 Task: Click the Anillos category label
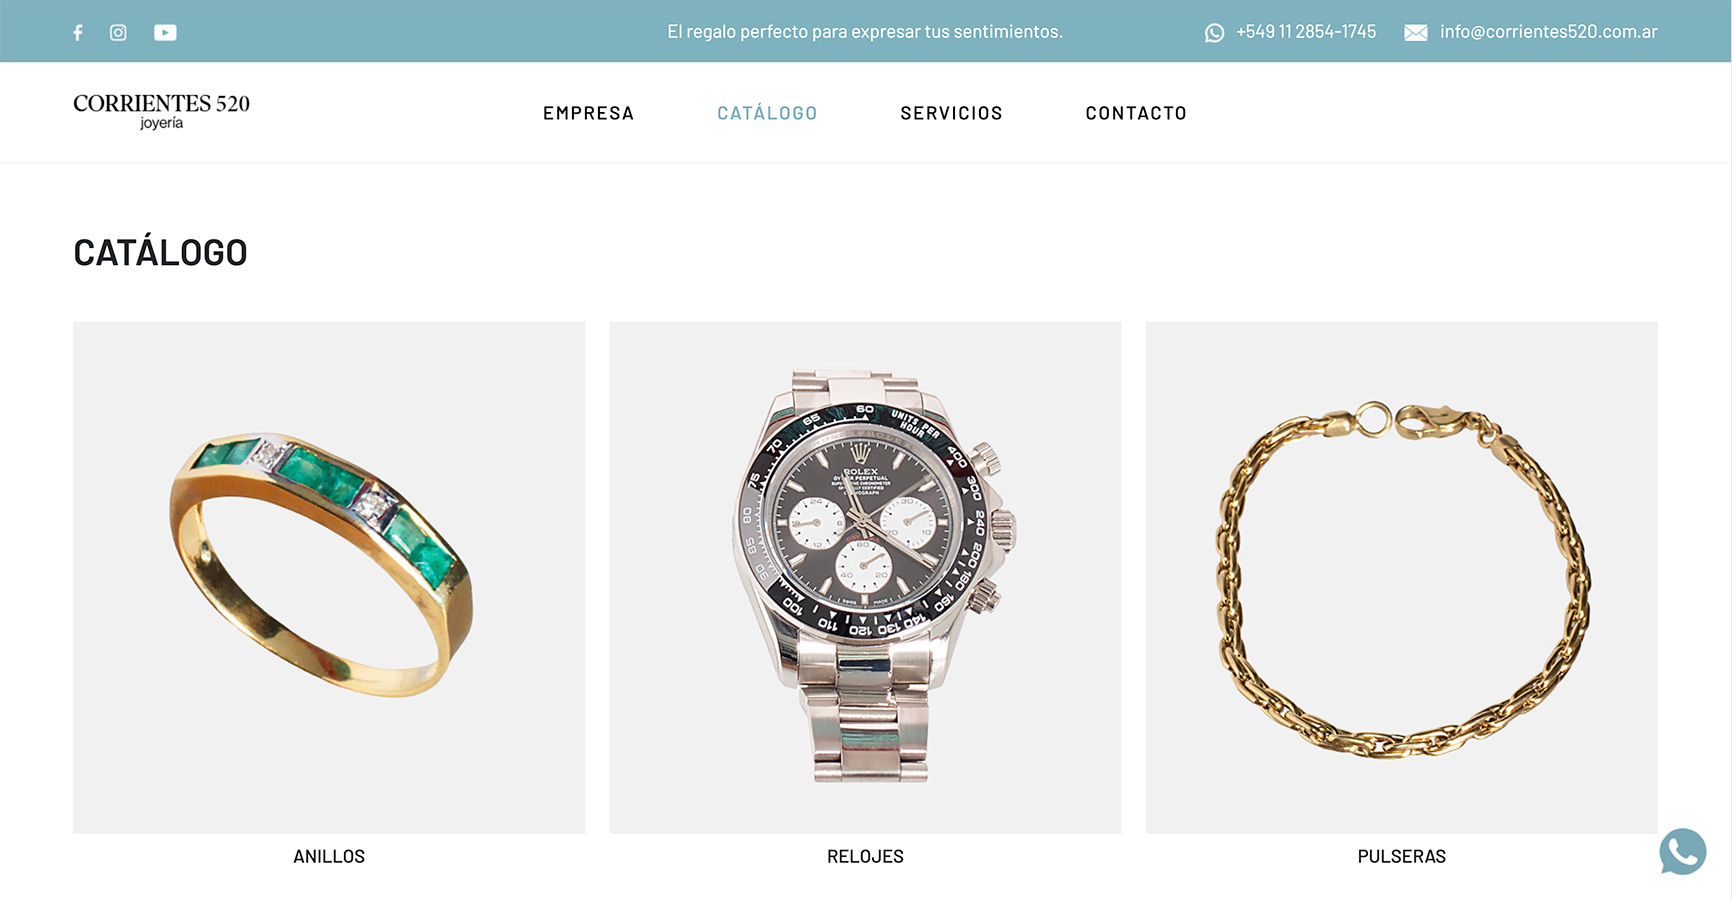click(329, 856)
